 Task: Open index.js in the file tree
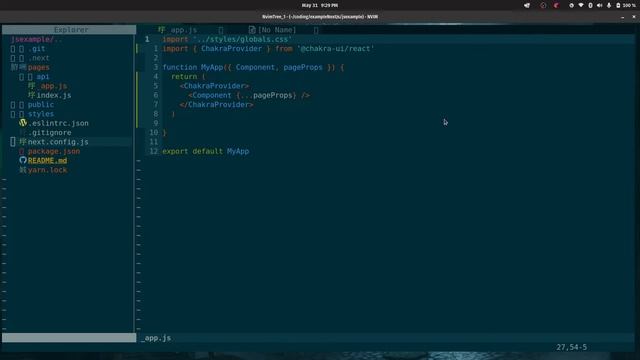(x=54, y=96)
